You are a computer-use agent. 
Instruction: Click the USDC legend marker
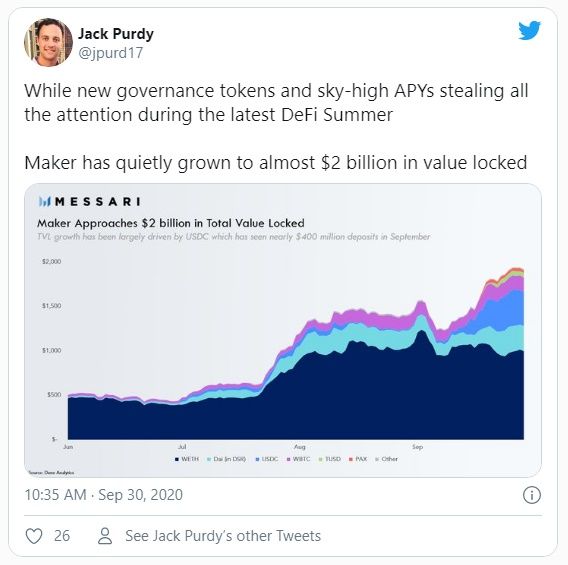[x=258, y=459]
